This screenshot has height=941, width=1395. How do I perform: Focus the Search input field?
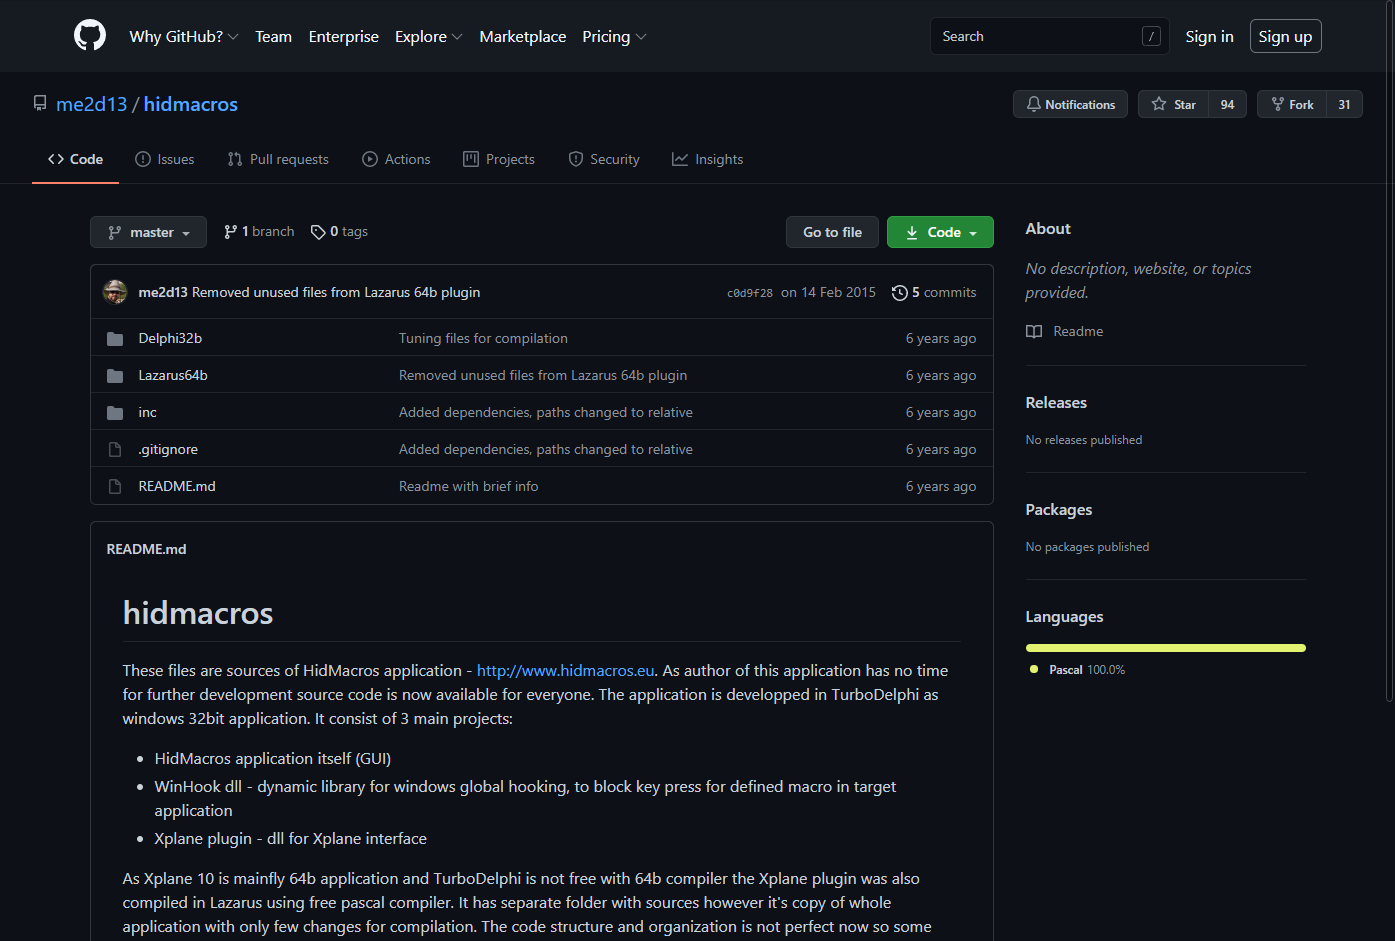tap(1050, 36)
